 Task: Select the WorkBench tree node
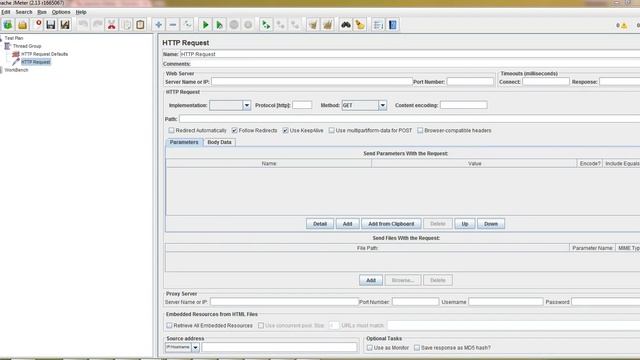pos(16,70)
